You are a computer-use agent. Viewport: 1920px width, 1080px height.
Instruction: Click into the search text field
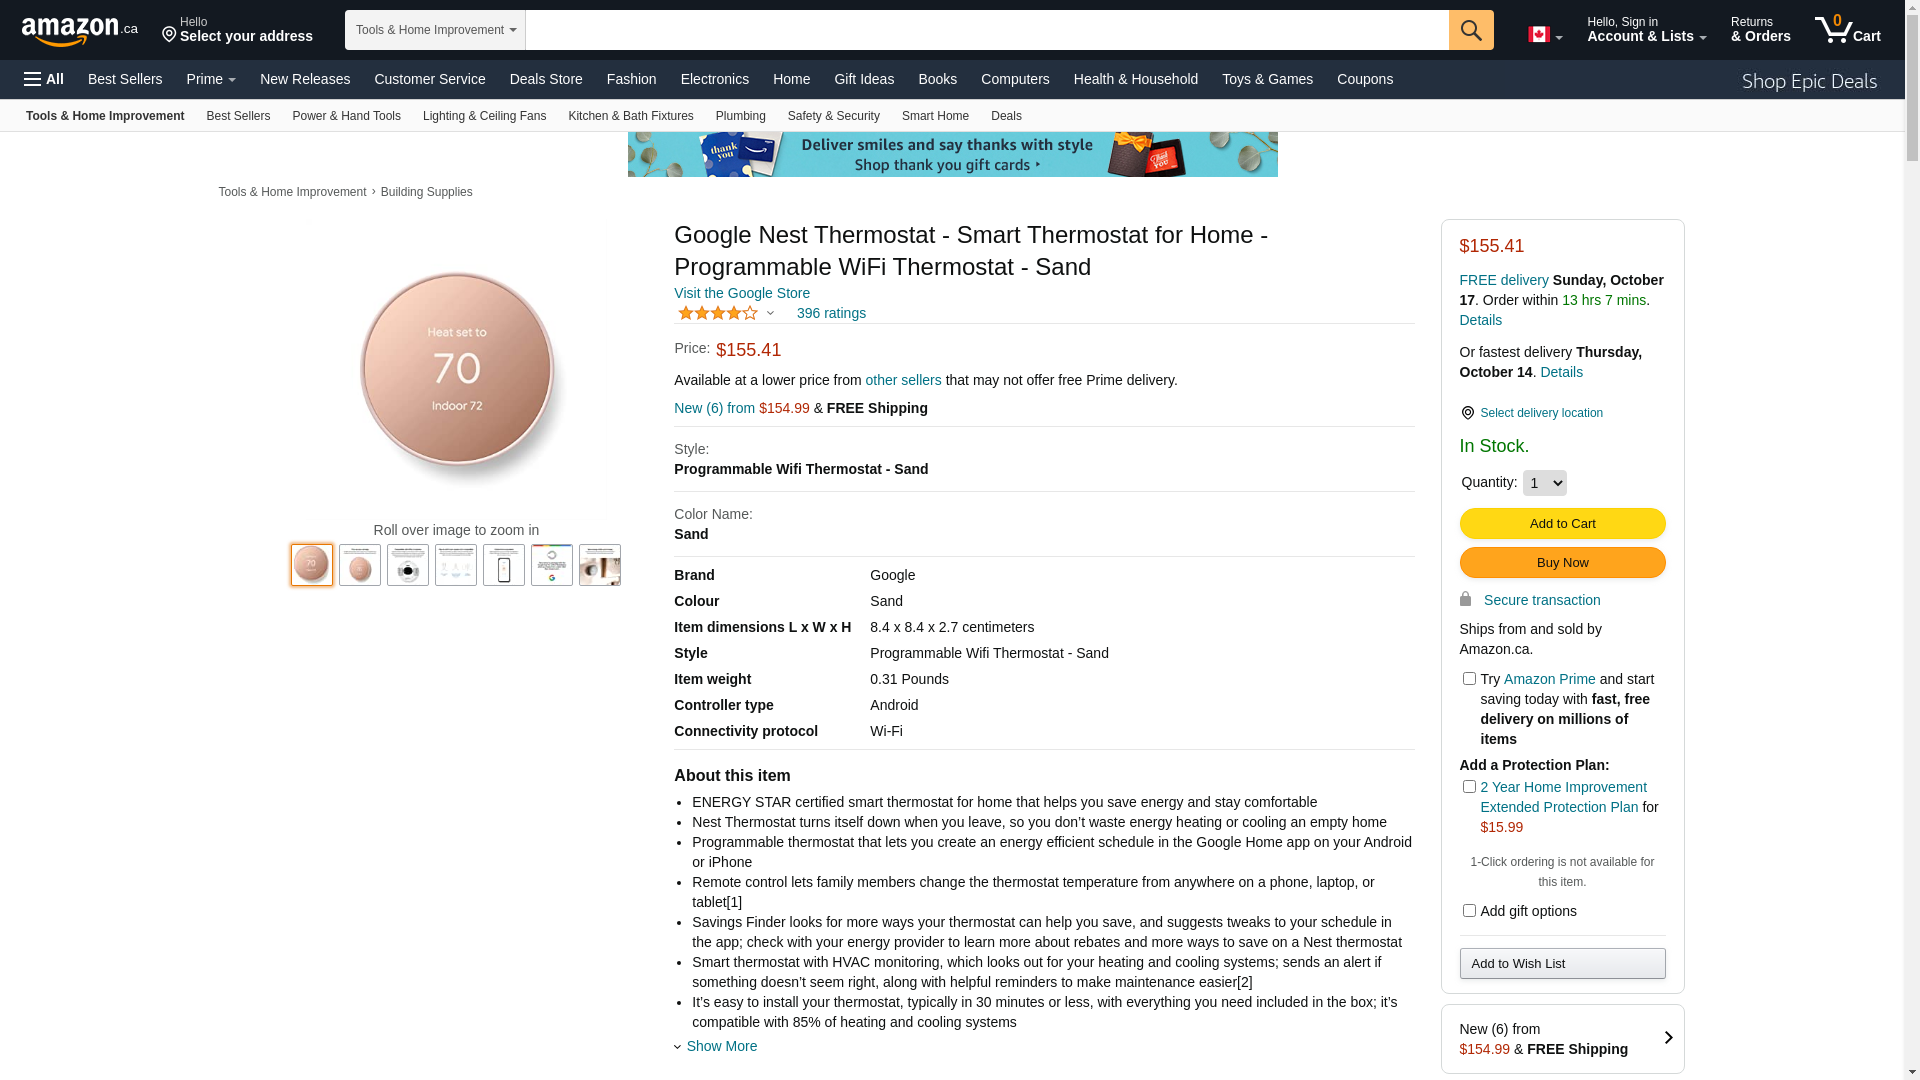(986, 30)
